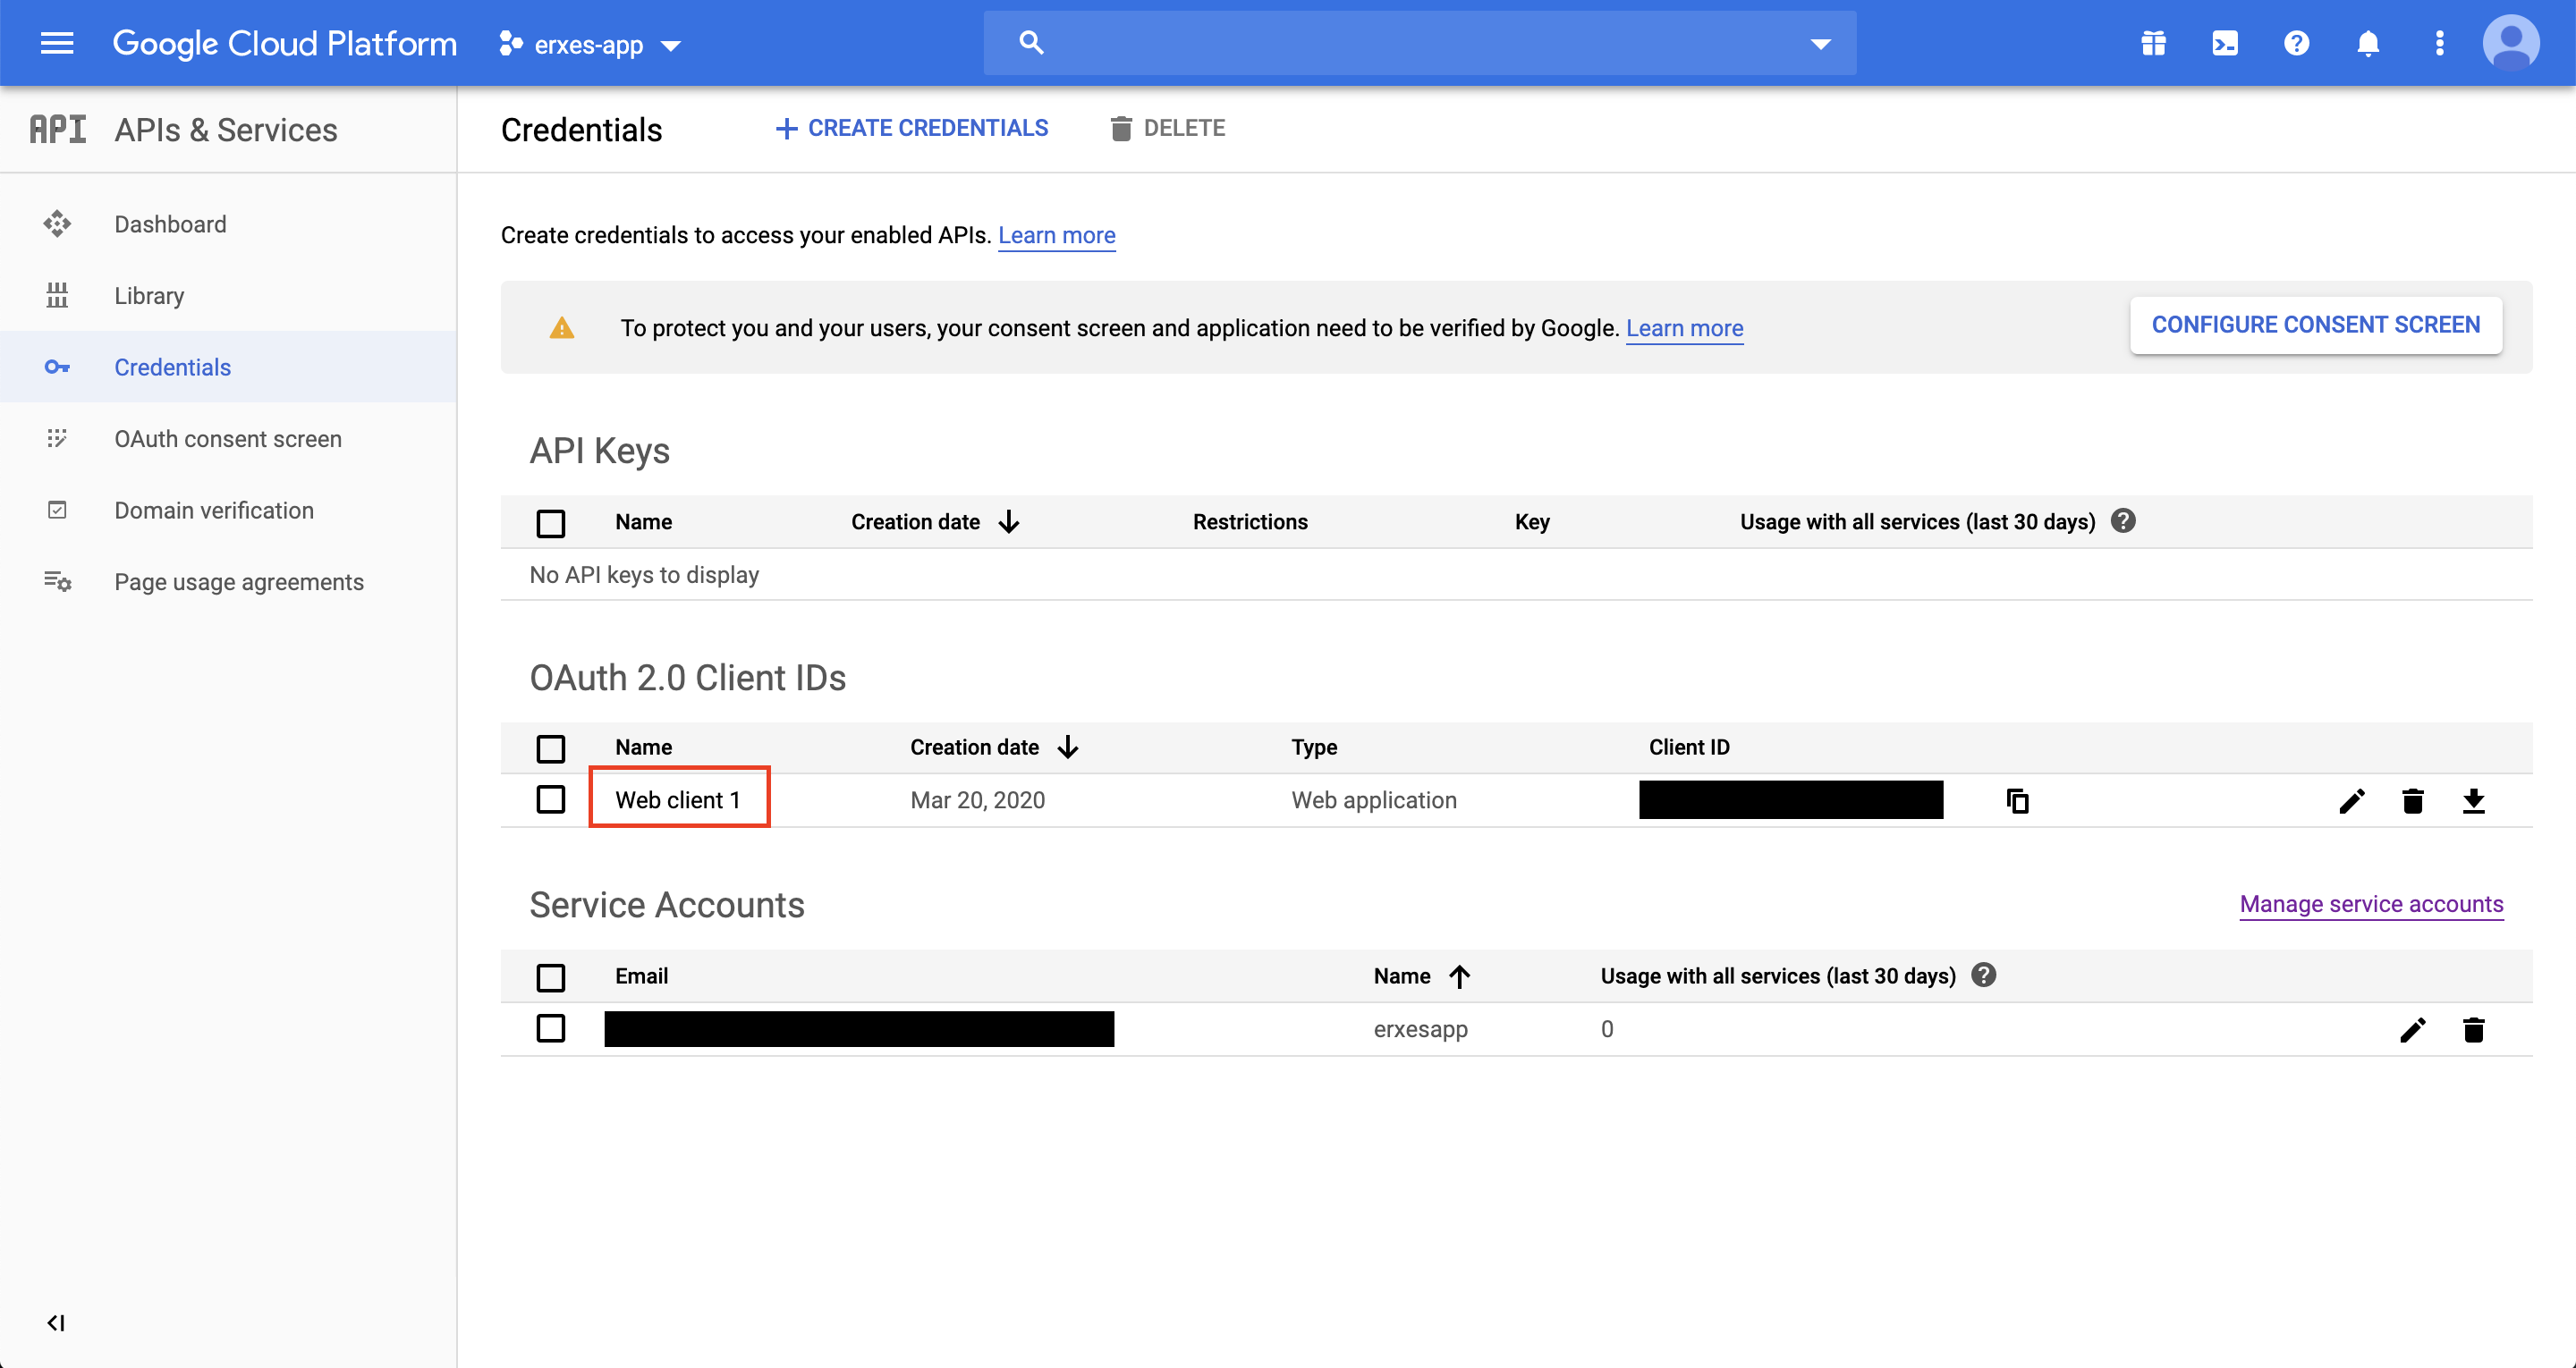Open the erxes-app project selector dropdown

(591, 45)
